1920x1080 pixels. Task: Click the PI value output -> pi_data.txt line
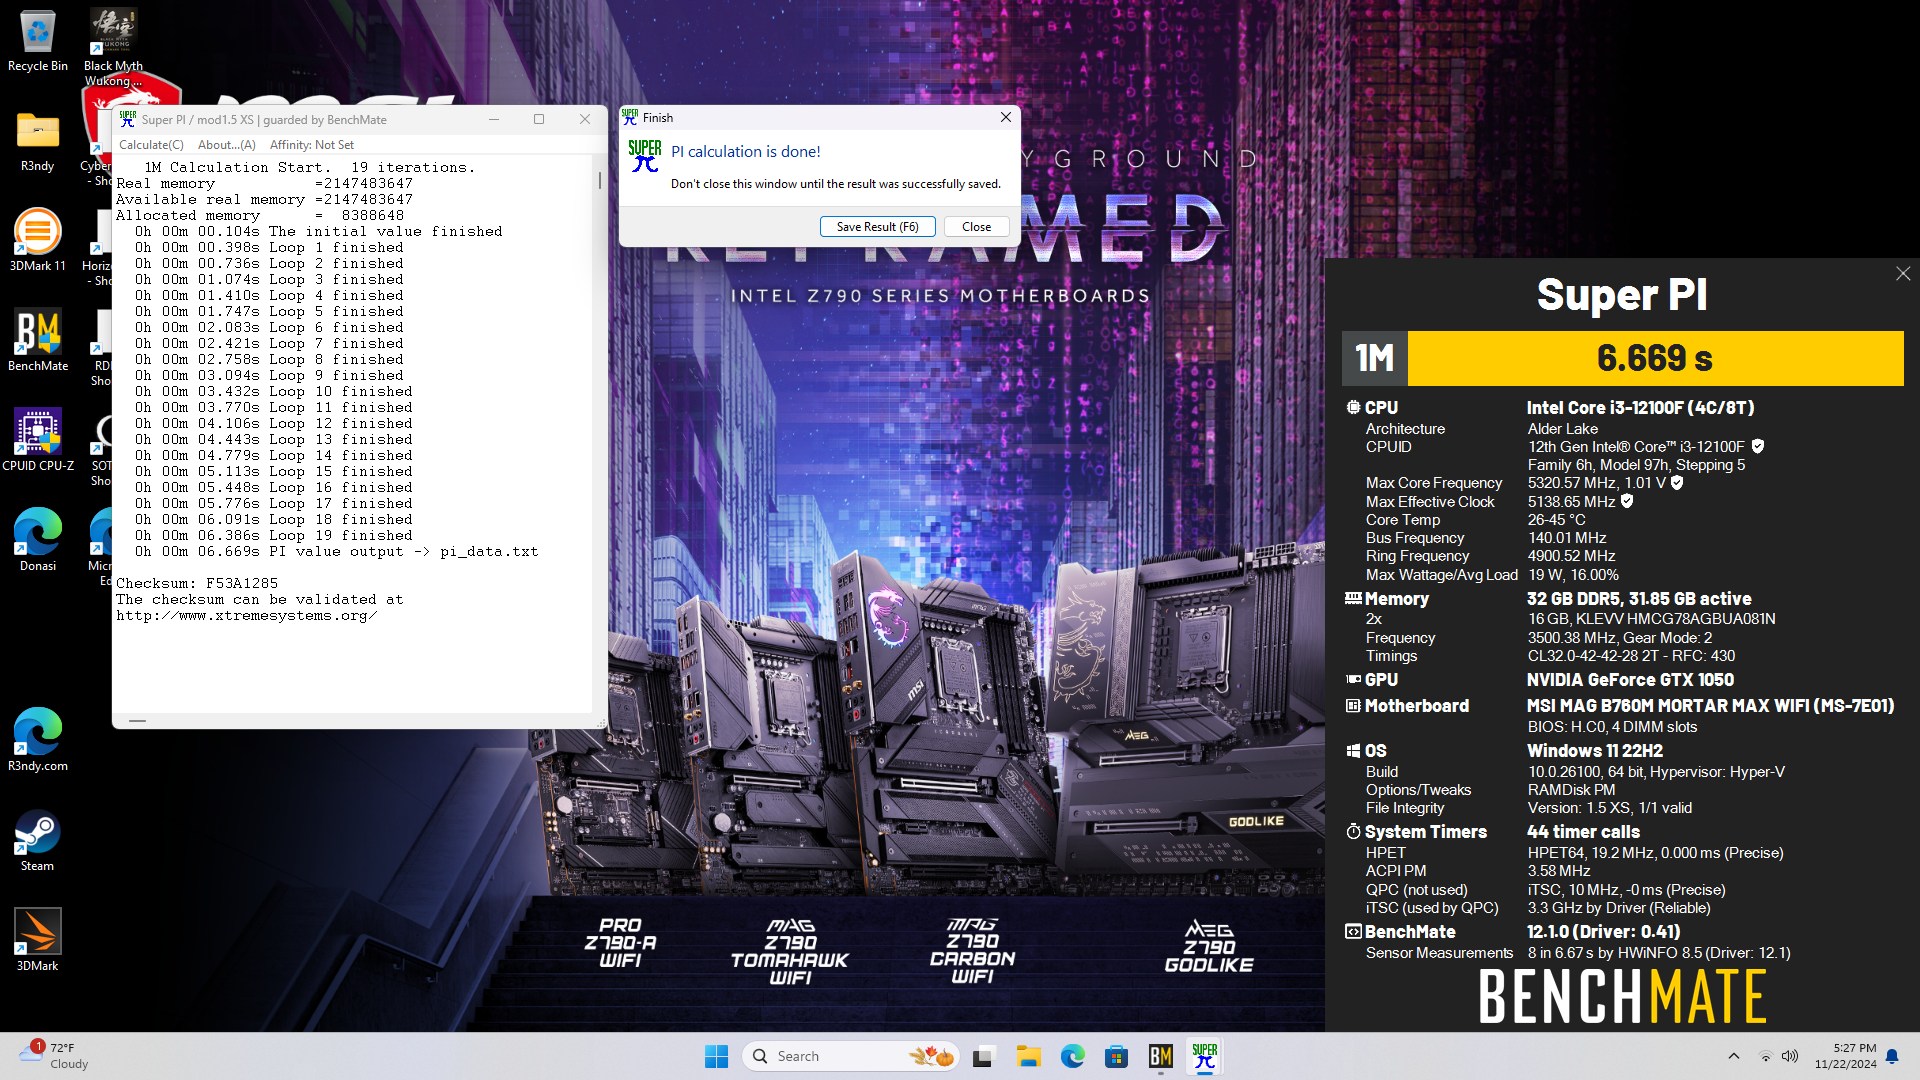[337, 551]
